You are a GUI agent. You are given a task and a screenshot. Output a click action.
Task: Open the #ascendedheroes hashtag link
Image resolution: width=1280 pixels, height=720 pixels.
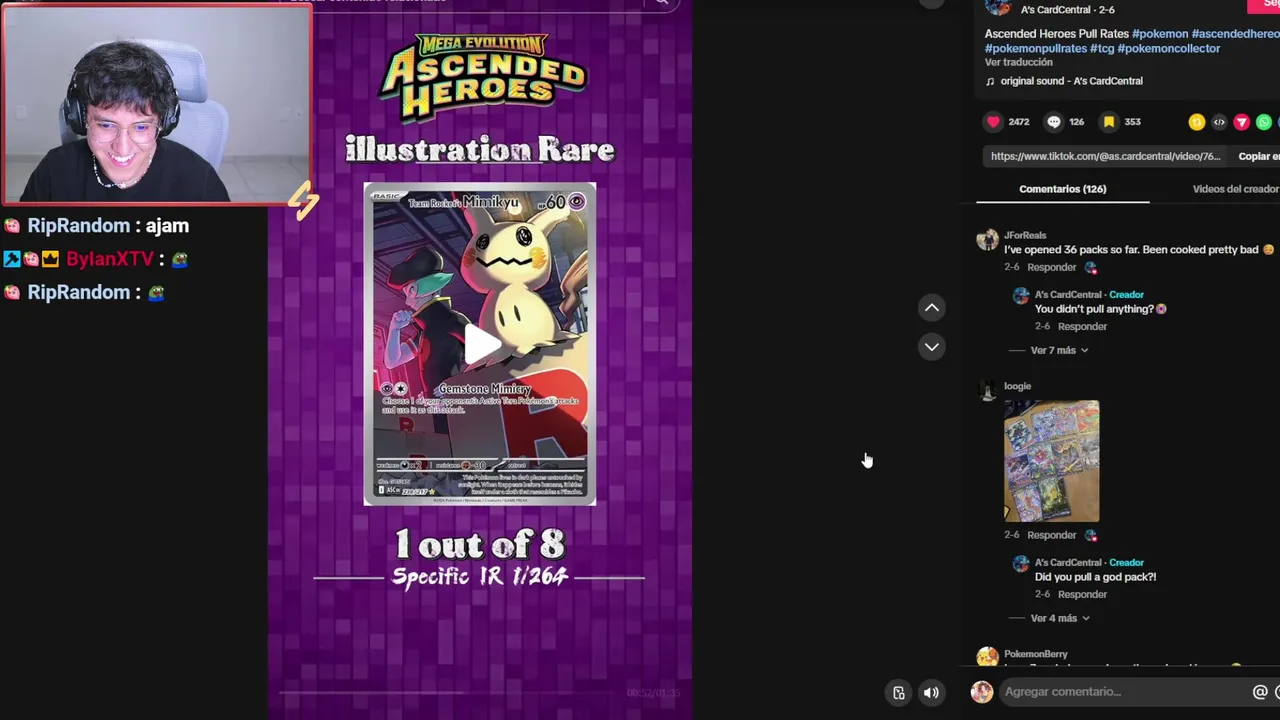point(1236,34)
